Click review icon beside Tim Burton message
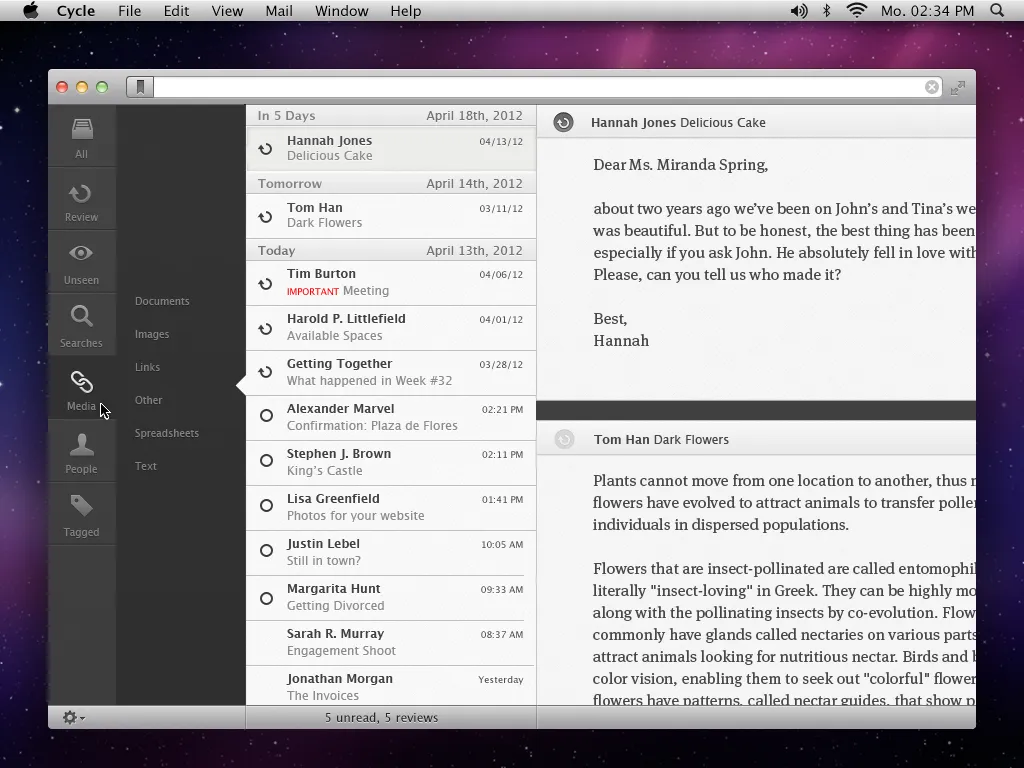The image size is (1024, 768). pyautogui.click(x=265, y=283)
